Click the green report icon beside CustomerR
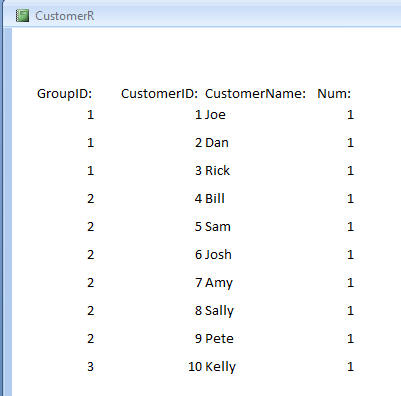The height and width of the screenshot is (396, 401). click(x=22, y=16)
